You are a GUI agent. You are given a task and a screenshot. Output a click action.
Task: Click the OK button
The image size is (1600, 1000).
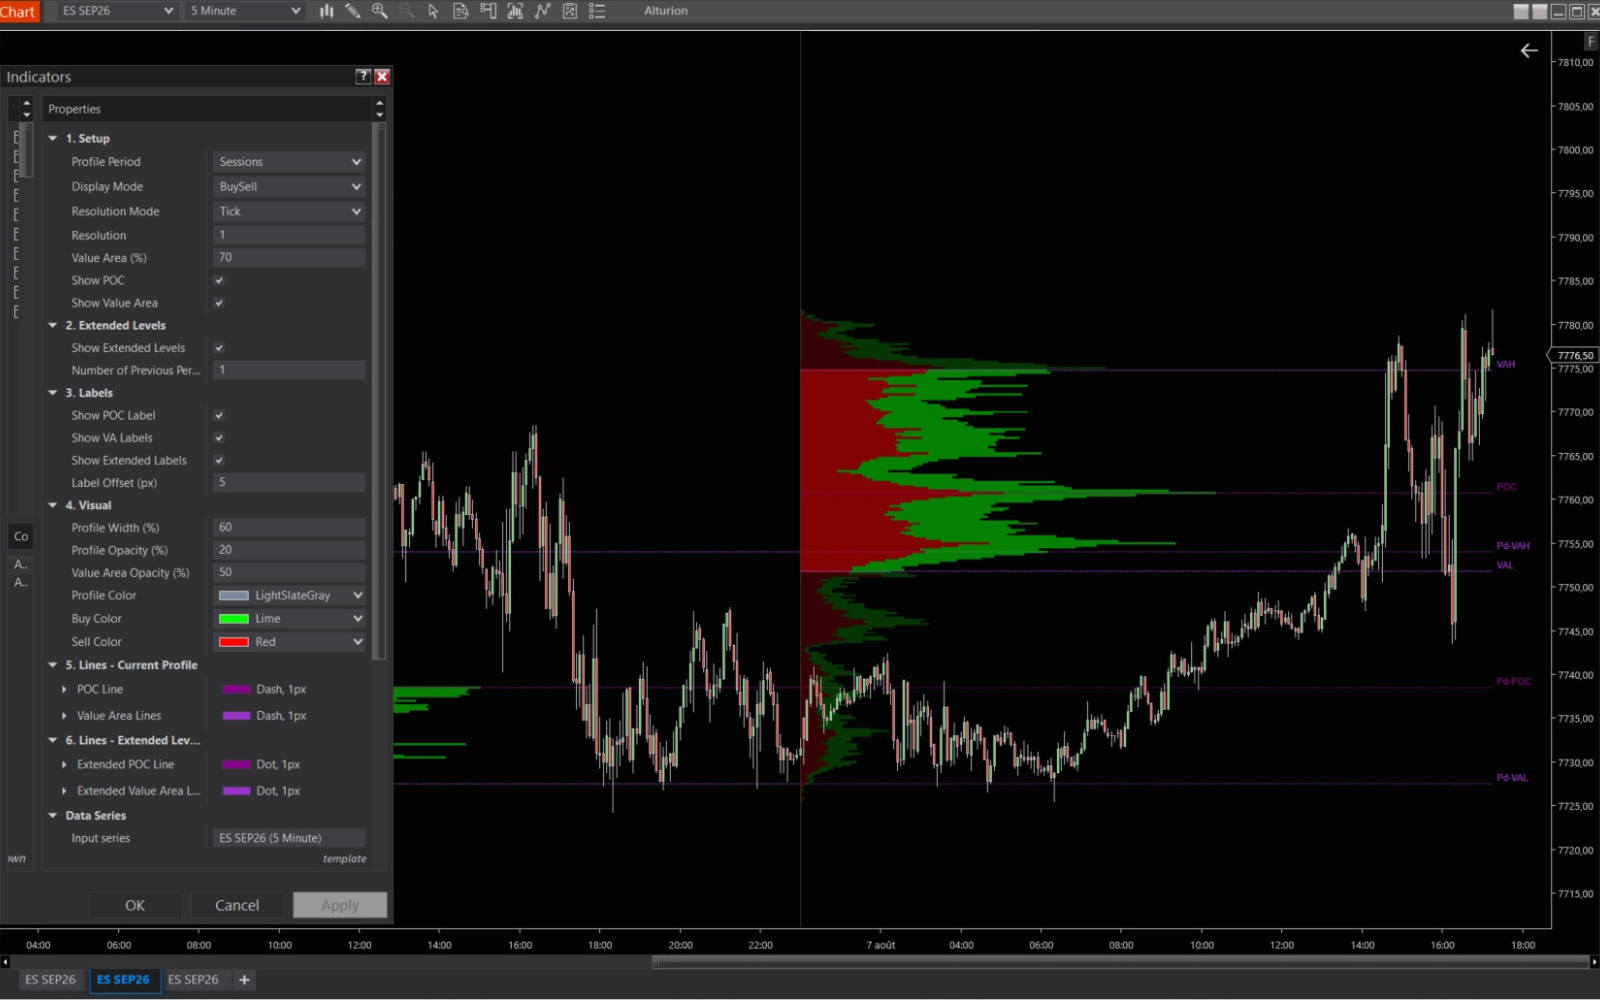(x=135, y=905)
